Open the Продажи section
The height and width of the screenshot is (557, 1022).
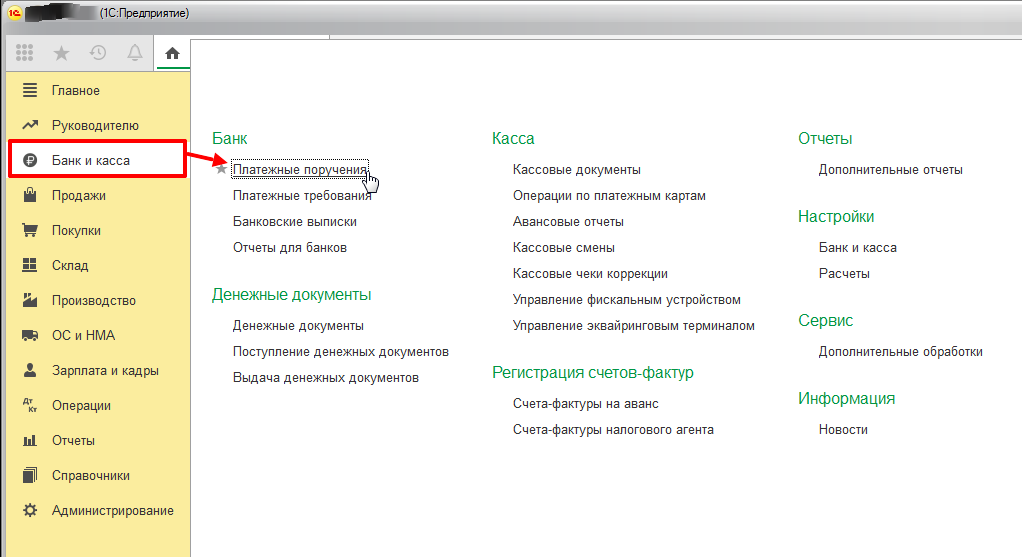(79, 195)
